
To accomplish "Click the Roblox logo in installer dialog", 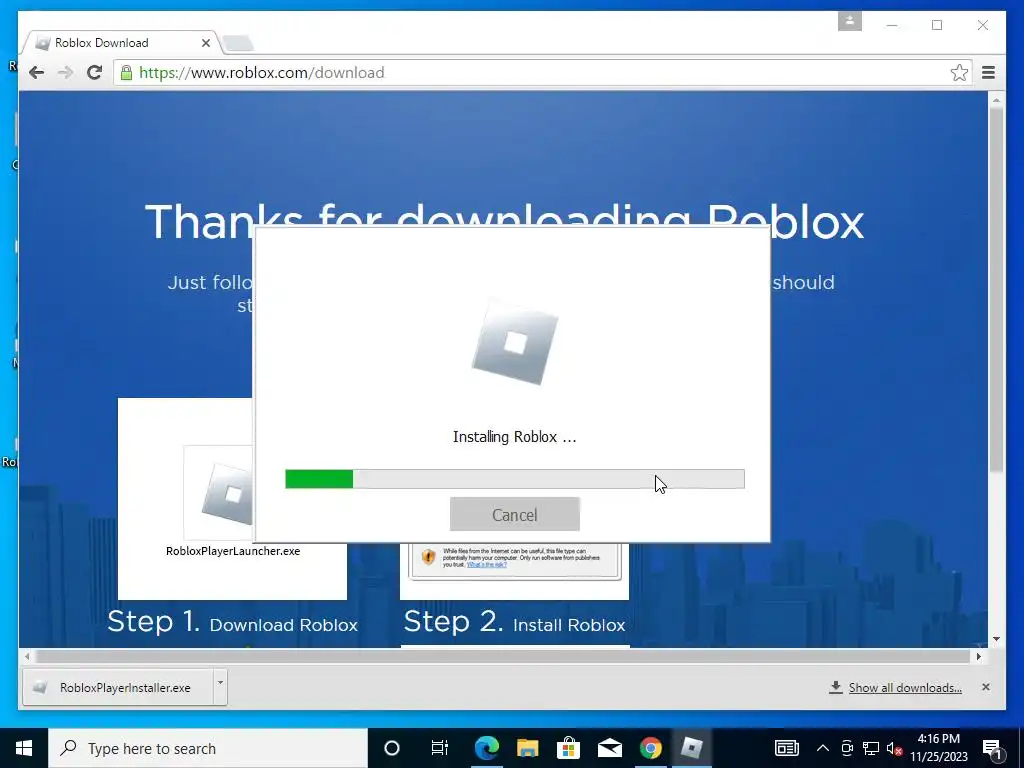I will pyautogui.click(x=515, y=342).
